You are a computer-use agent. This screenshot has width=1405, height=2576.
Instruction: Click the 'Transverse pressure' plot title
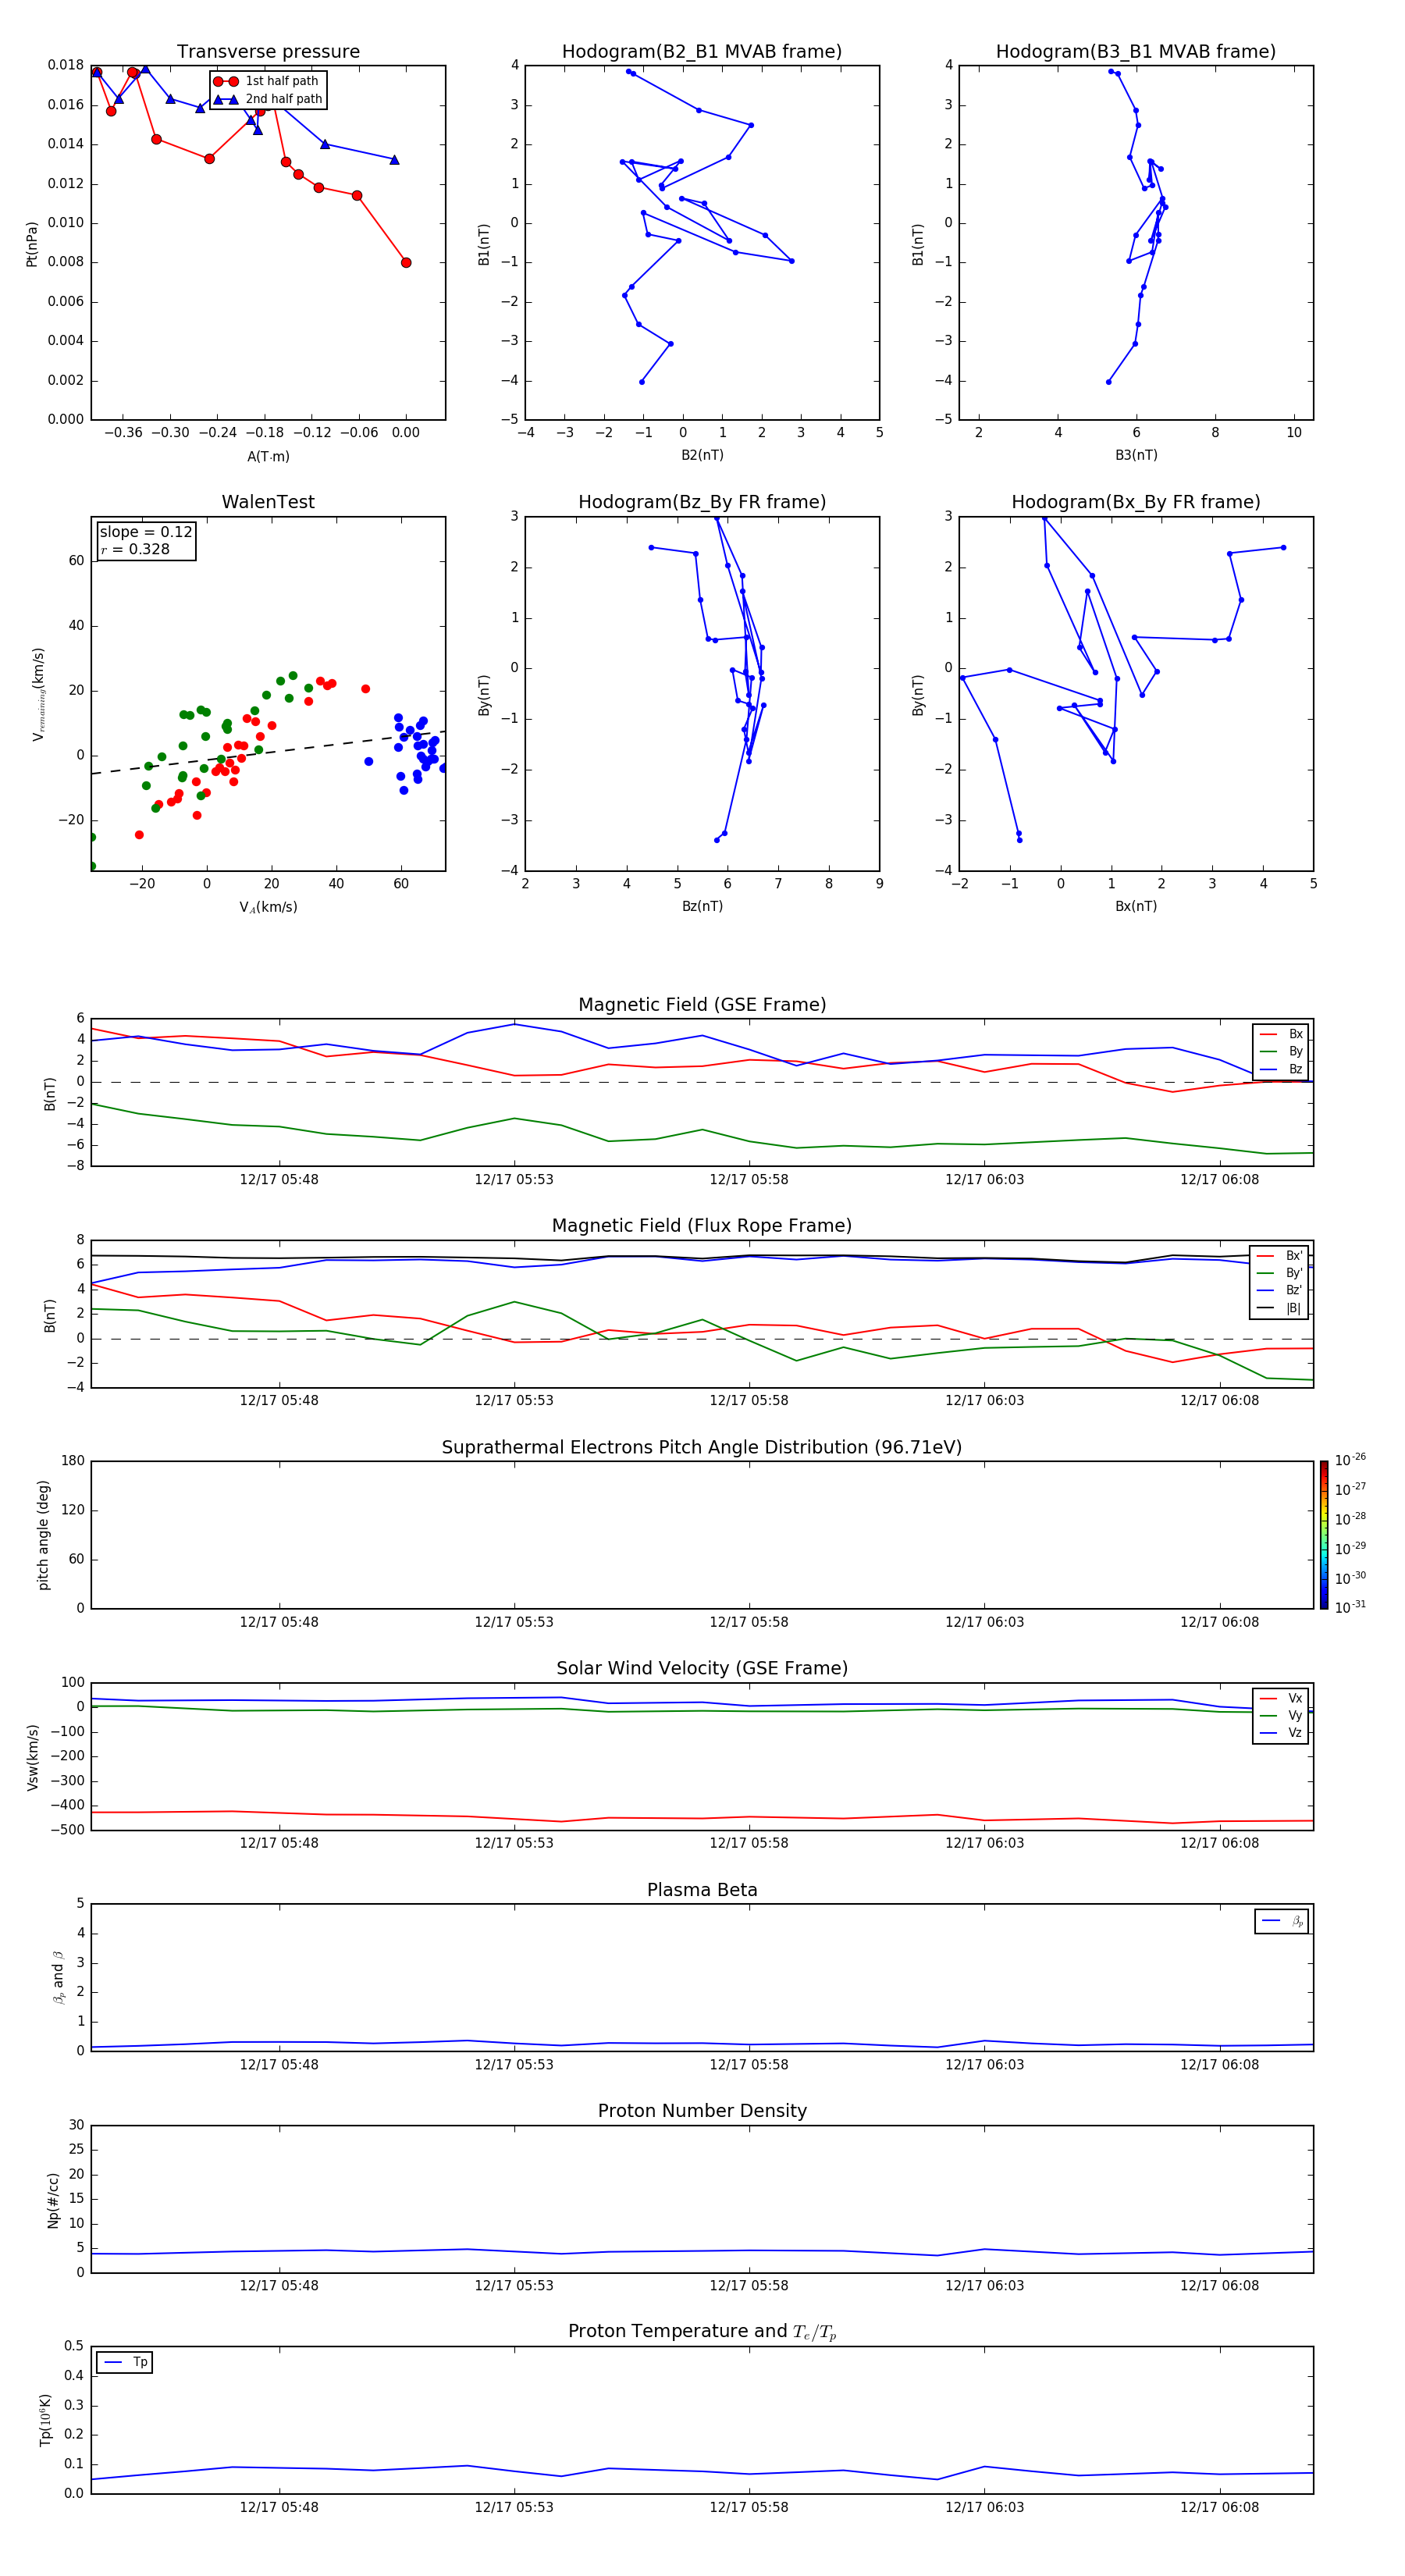(268, 52)
